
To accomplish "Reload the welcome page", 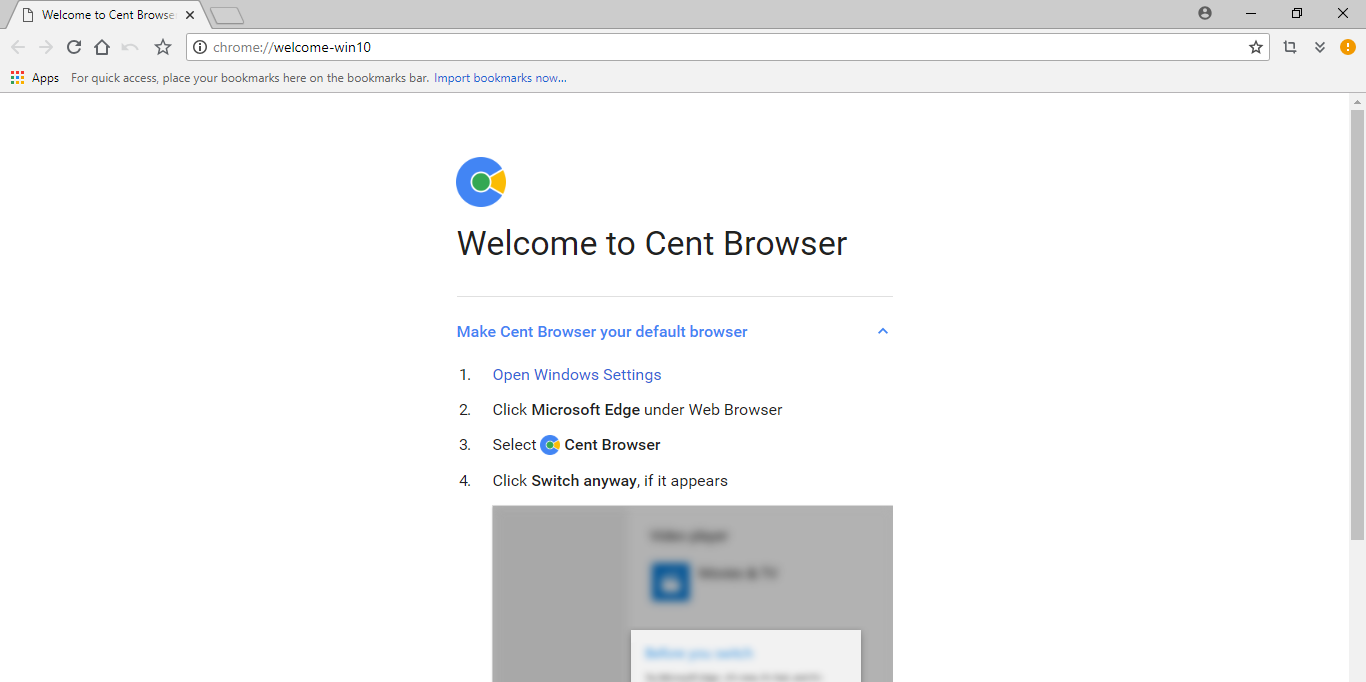I will tap(73, 46).
